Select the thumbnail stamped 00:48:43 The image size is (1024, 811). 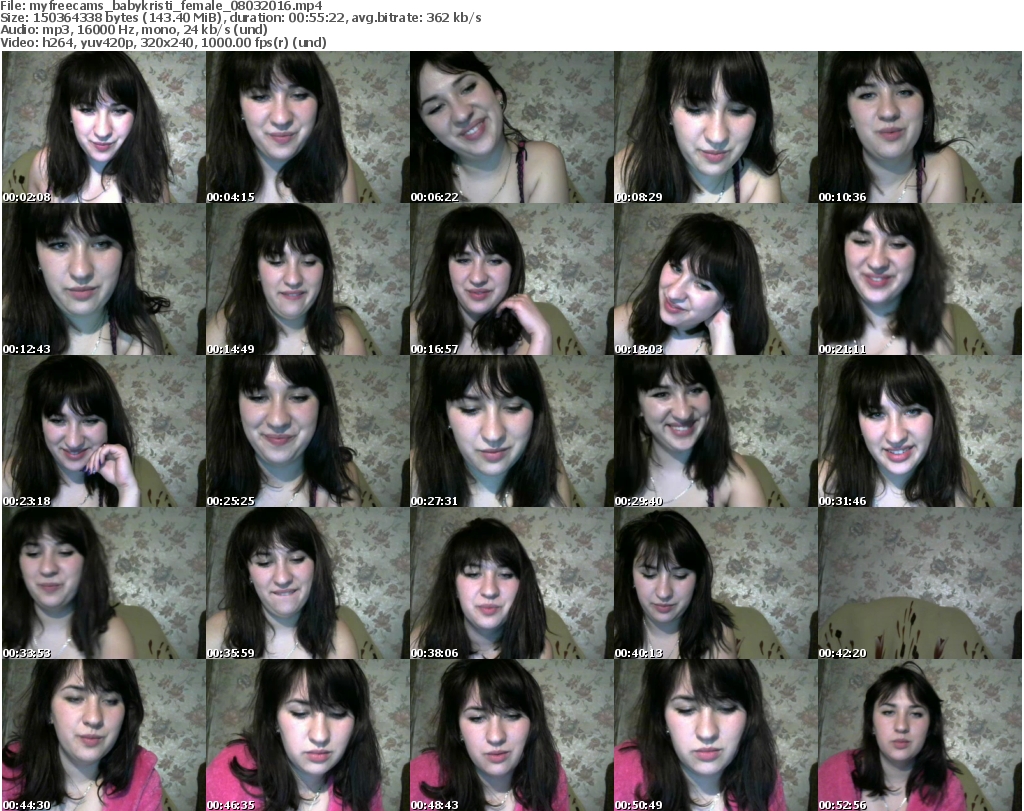tap(511, 735)
